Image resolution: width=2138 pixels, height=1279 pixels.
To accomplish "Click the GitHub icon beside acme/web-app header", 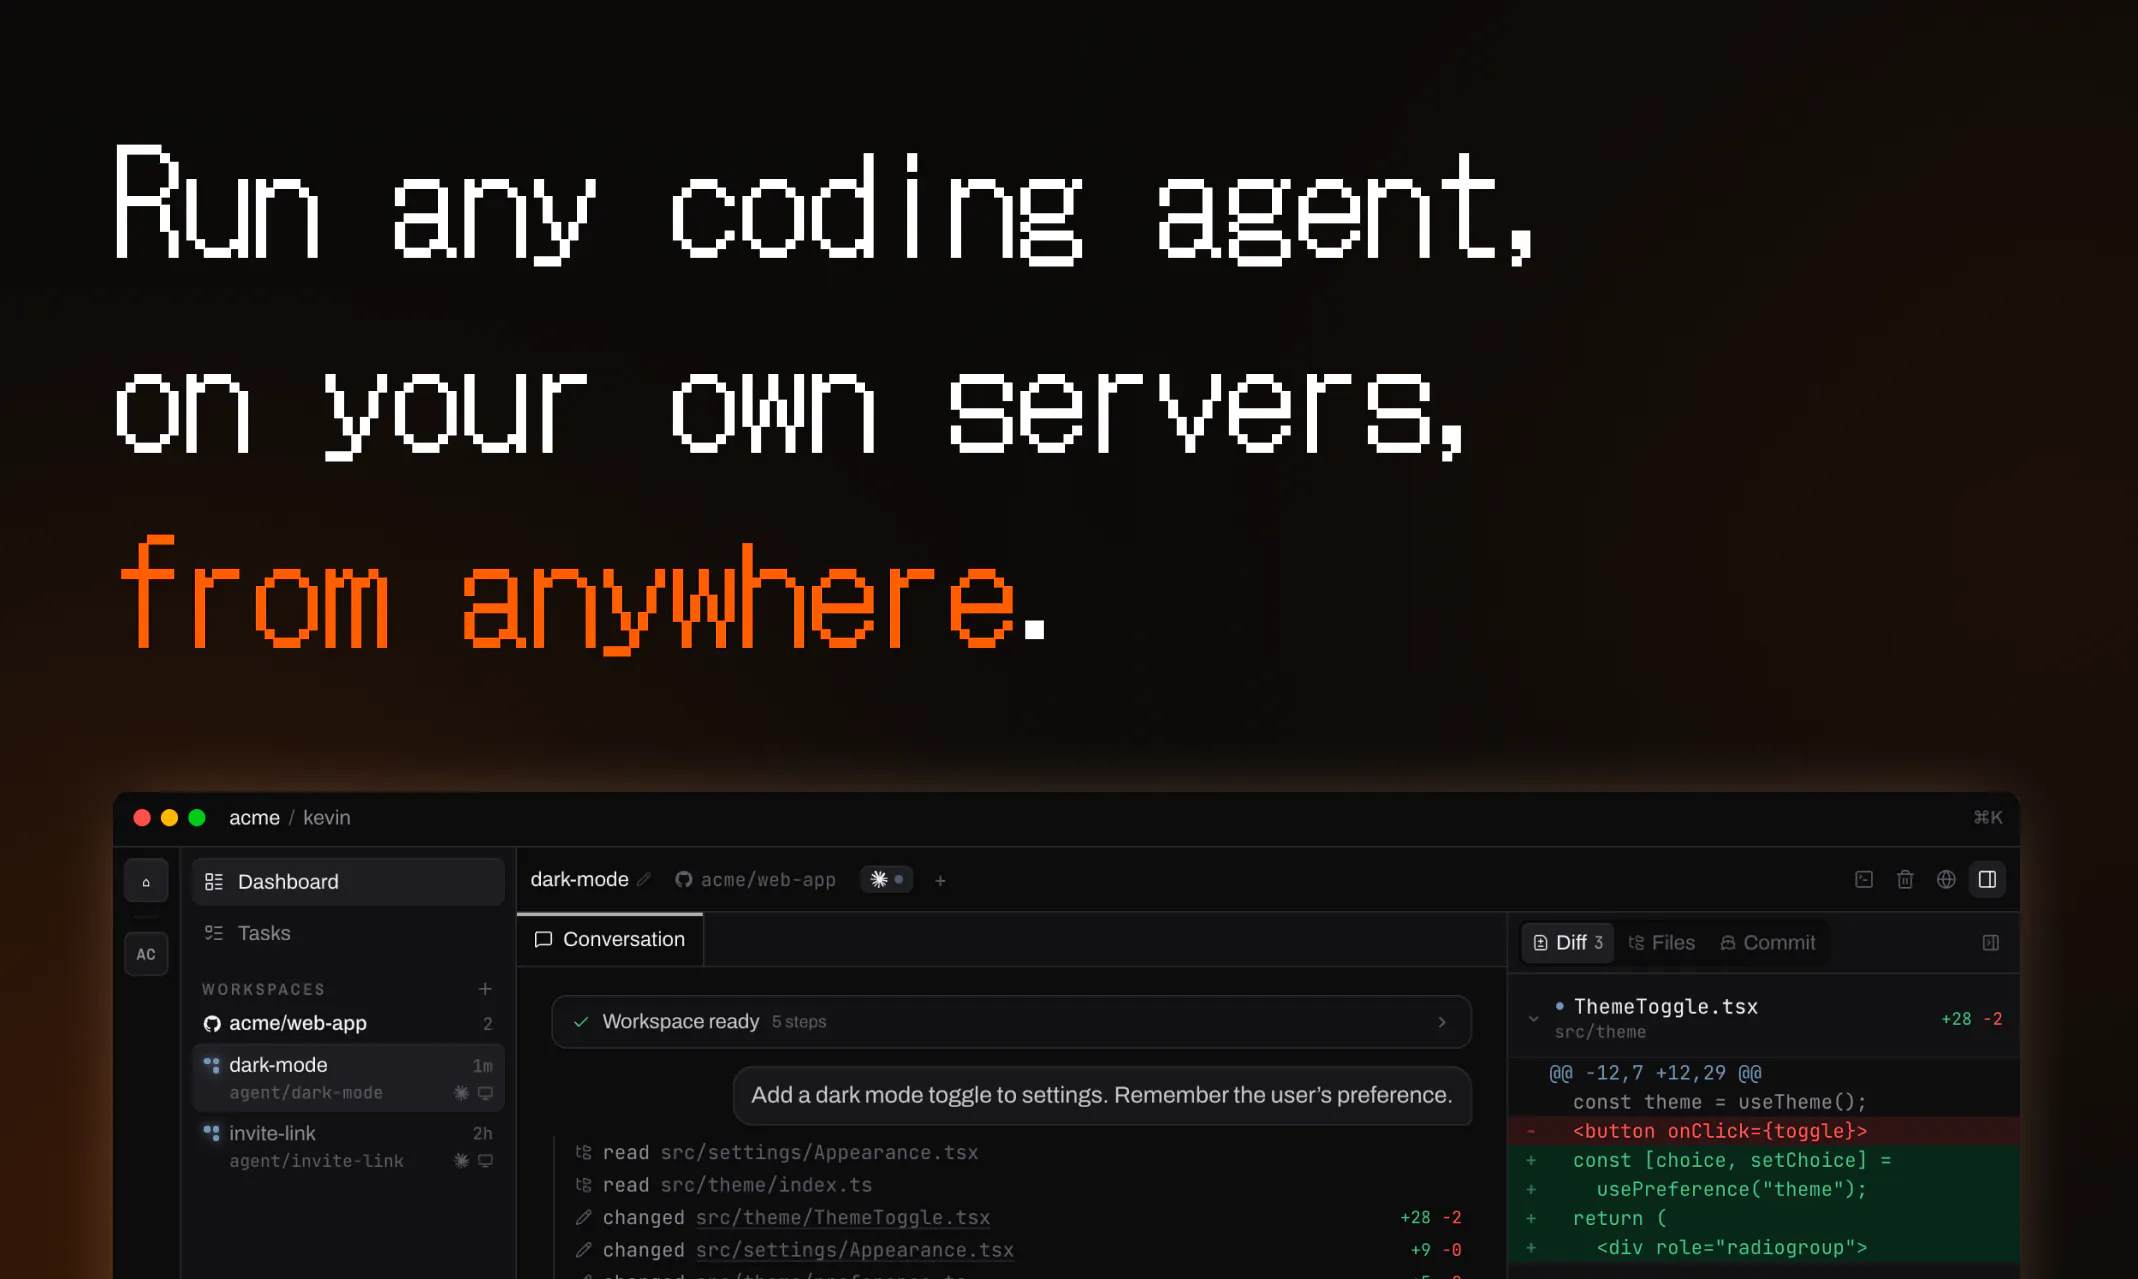I will coord(684,880).
